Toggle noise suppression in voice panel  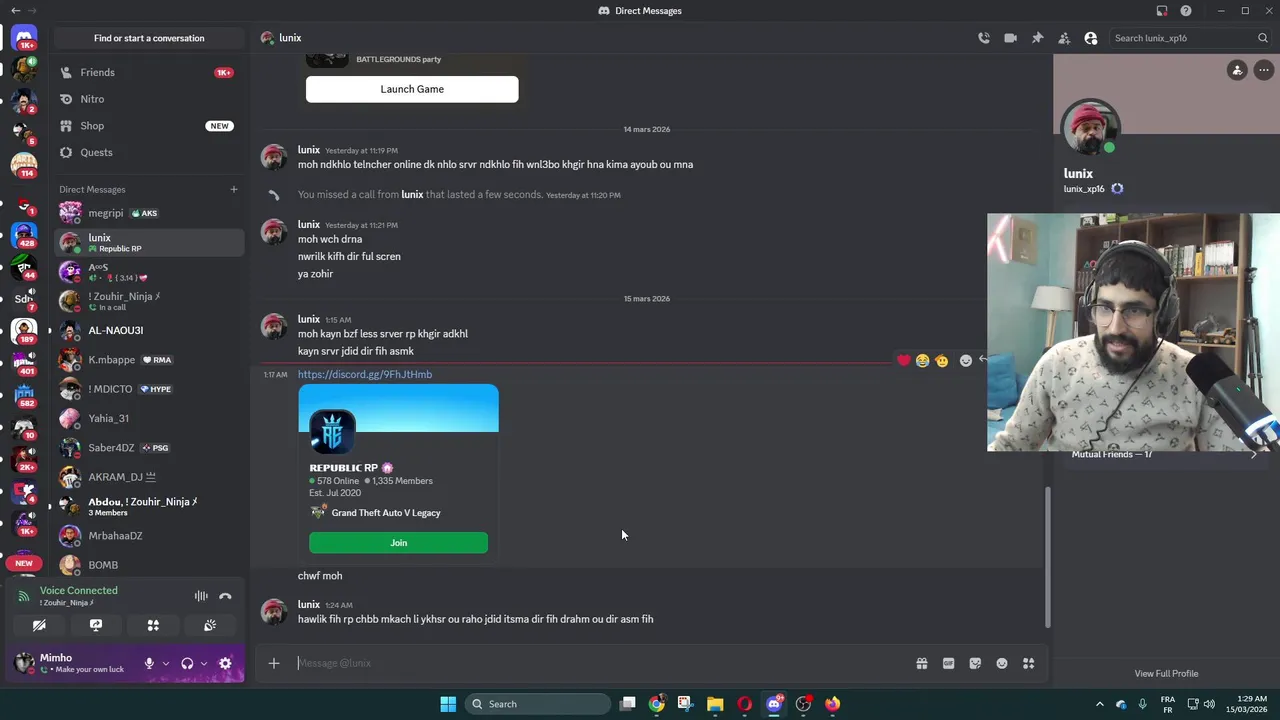tap(201, 596)
